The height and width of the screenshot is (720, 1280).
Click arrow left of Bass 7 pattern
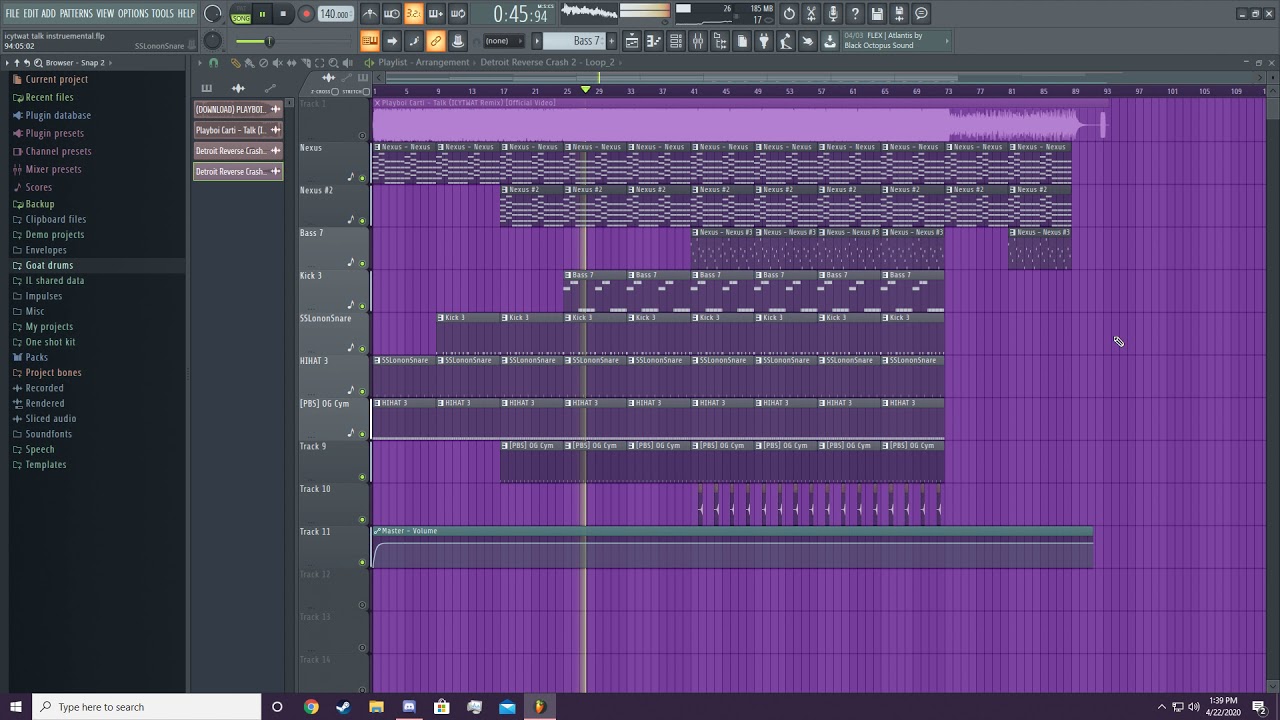coord(538,41)
